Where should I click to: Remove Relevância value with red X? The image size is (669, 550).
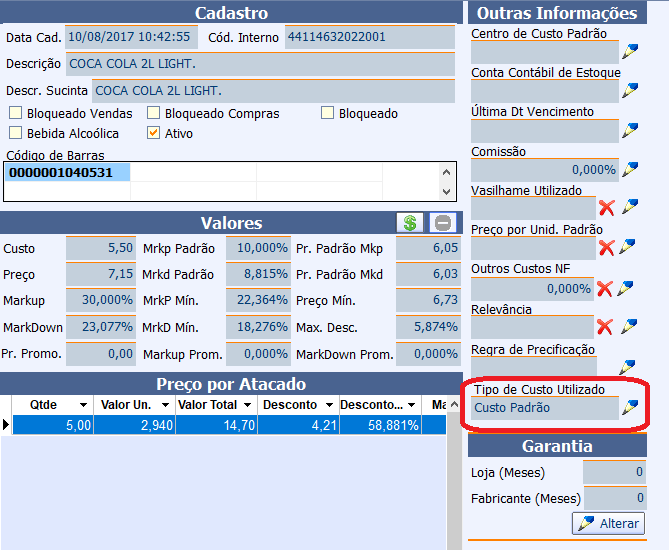606,327
